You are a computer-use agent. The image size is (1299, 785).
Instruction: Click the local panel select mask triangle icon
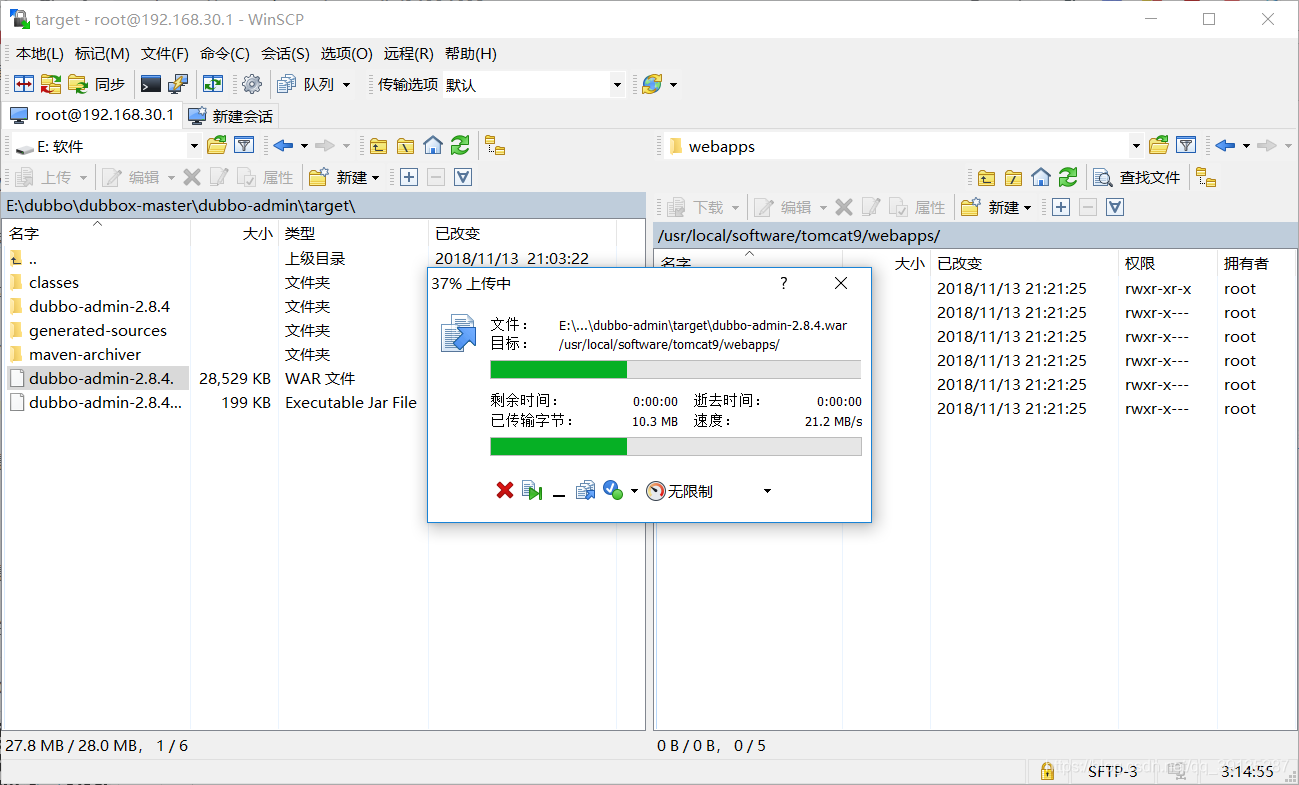tap(462, 177)
